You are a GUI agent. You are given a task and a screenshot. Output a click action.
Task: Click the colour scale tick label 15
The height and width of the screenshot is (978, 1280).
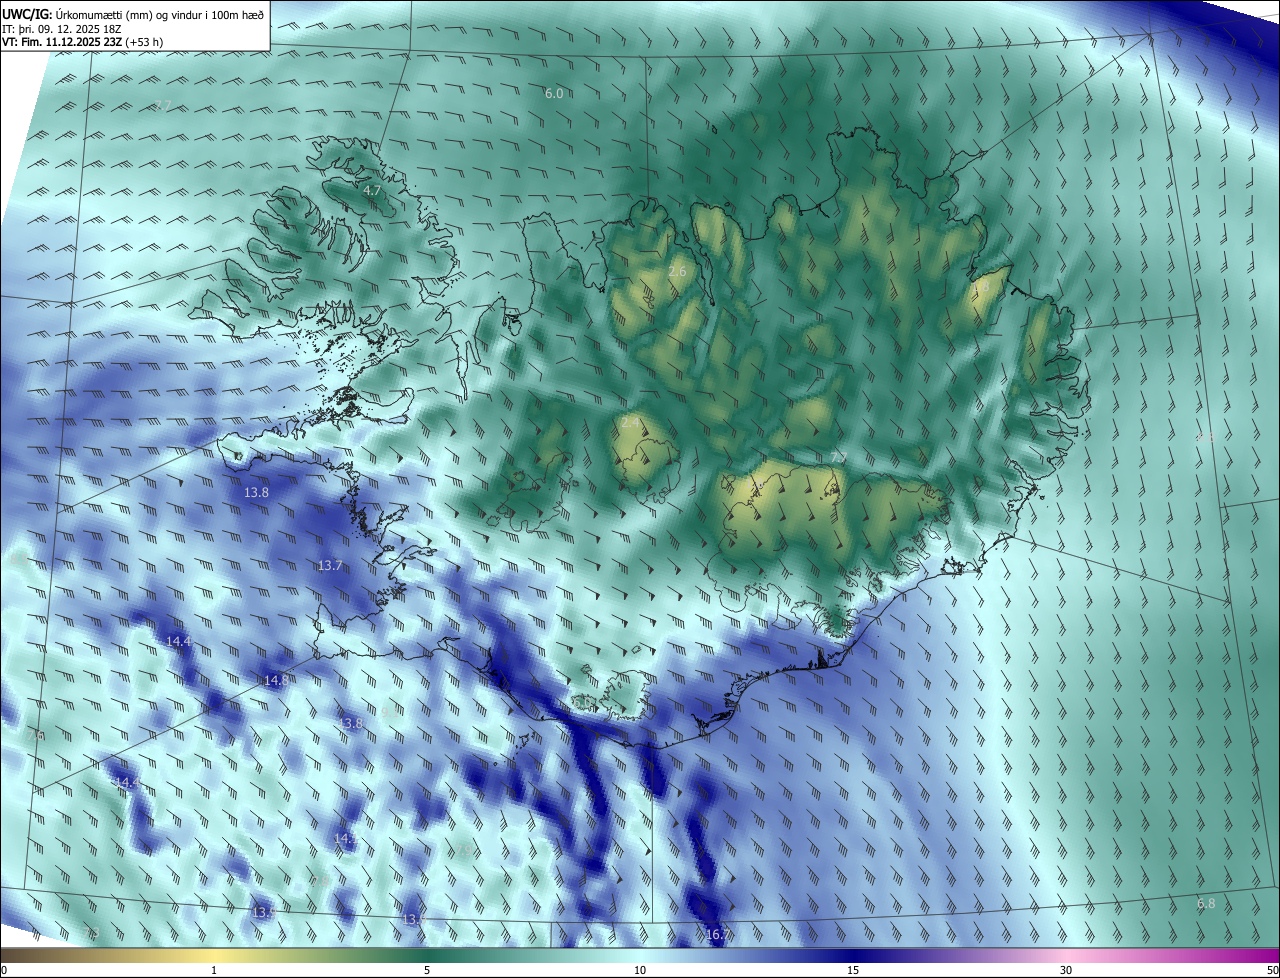(x=853, y=971)
